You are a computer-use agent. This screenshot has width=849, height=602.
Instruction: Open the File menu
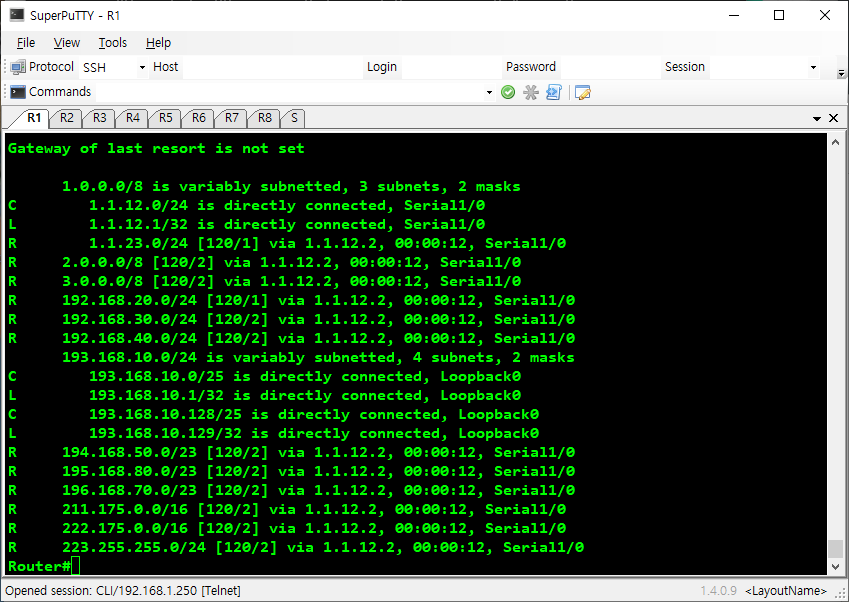pyautogui.click(x=25, y=43)
